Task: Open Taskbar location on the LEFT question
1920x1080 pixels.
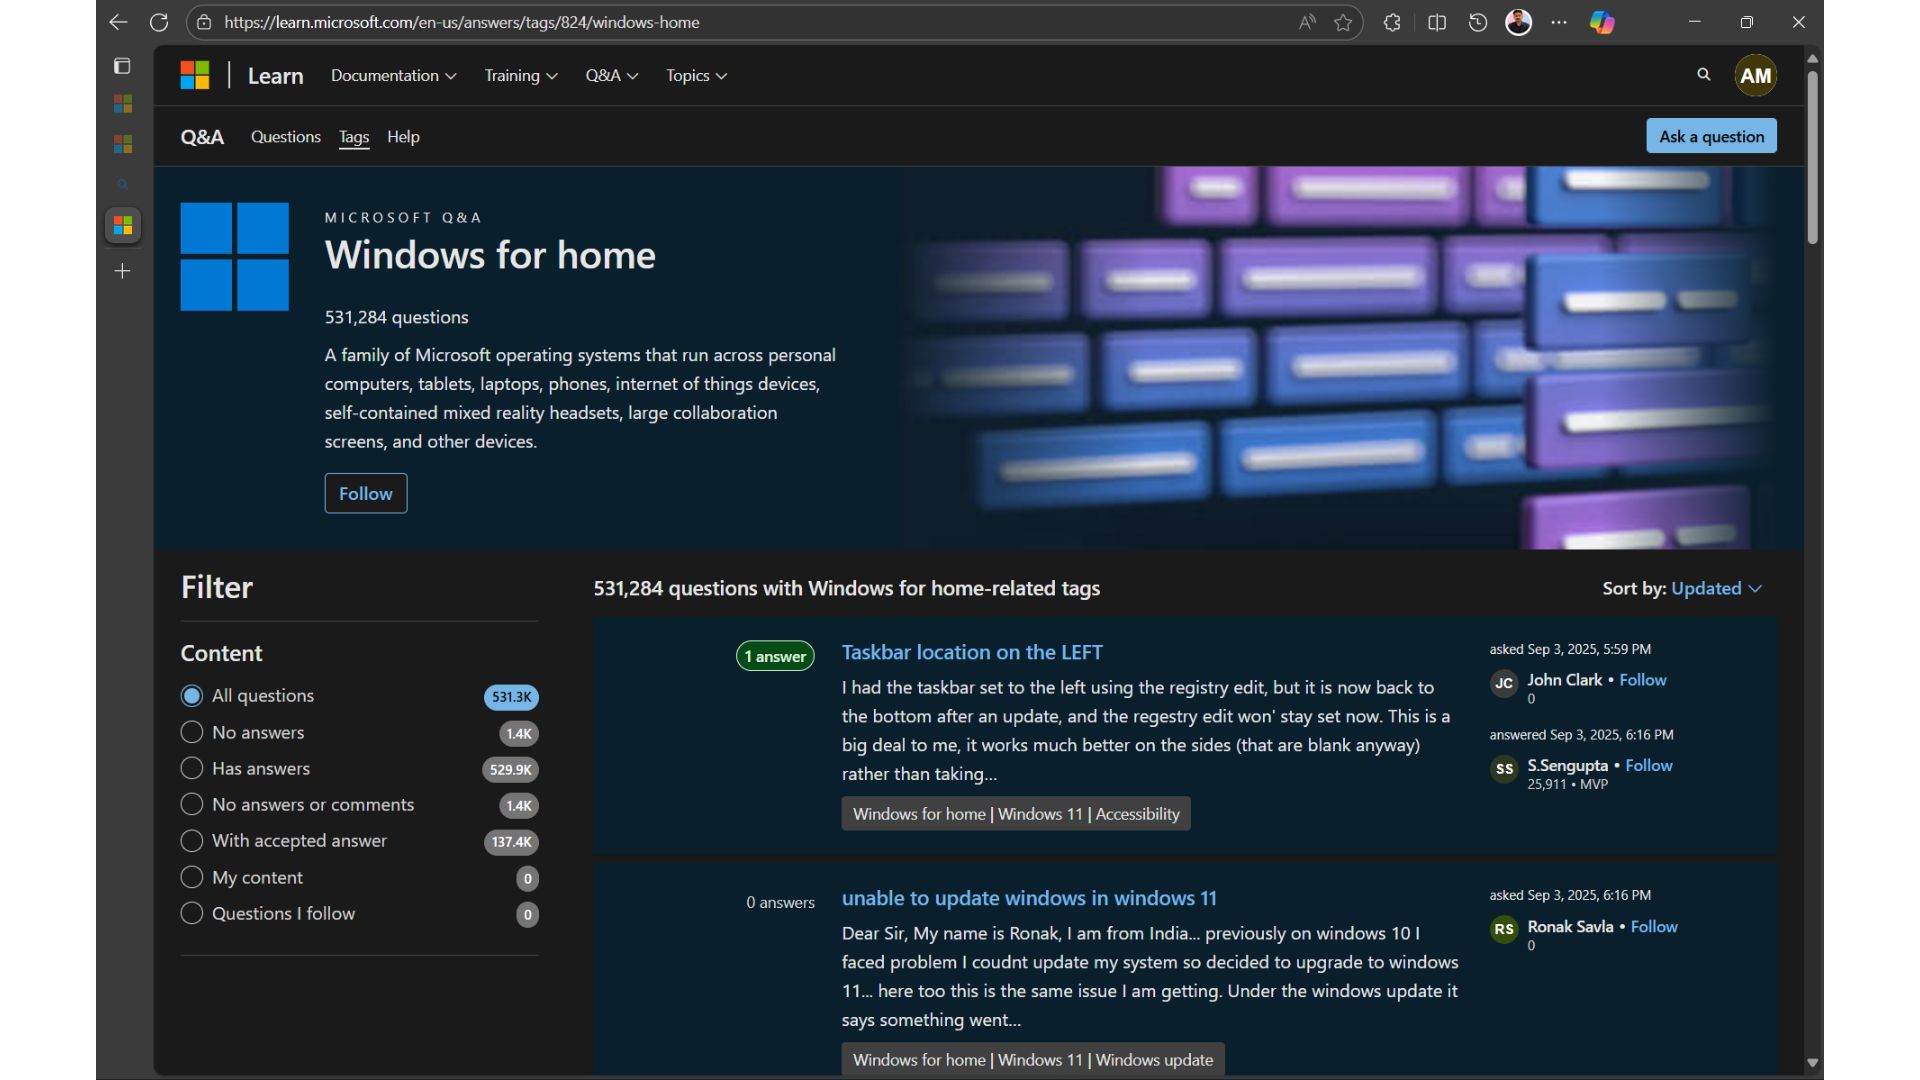Action: click(x=971, y=652)
